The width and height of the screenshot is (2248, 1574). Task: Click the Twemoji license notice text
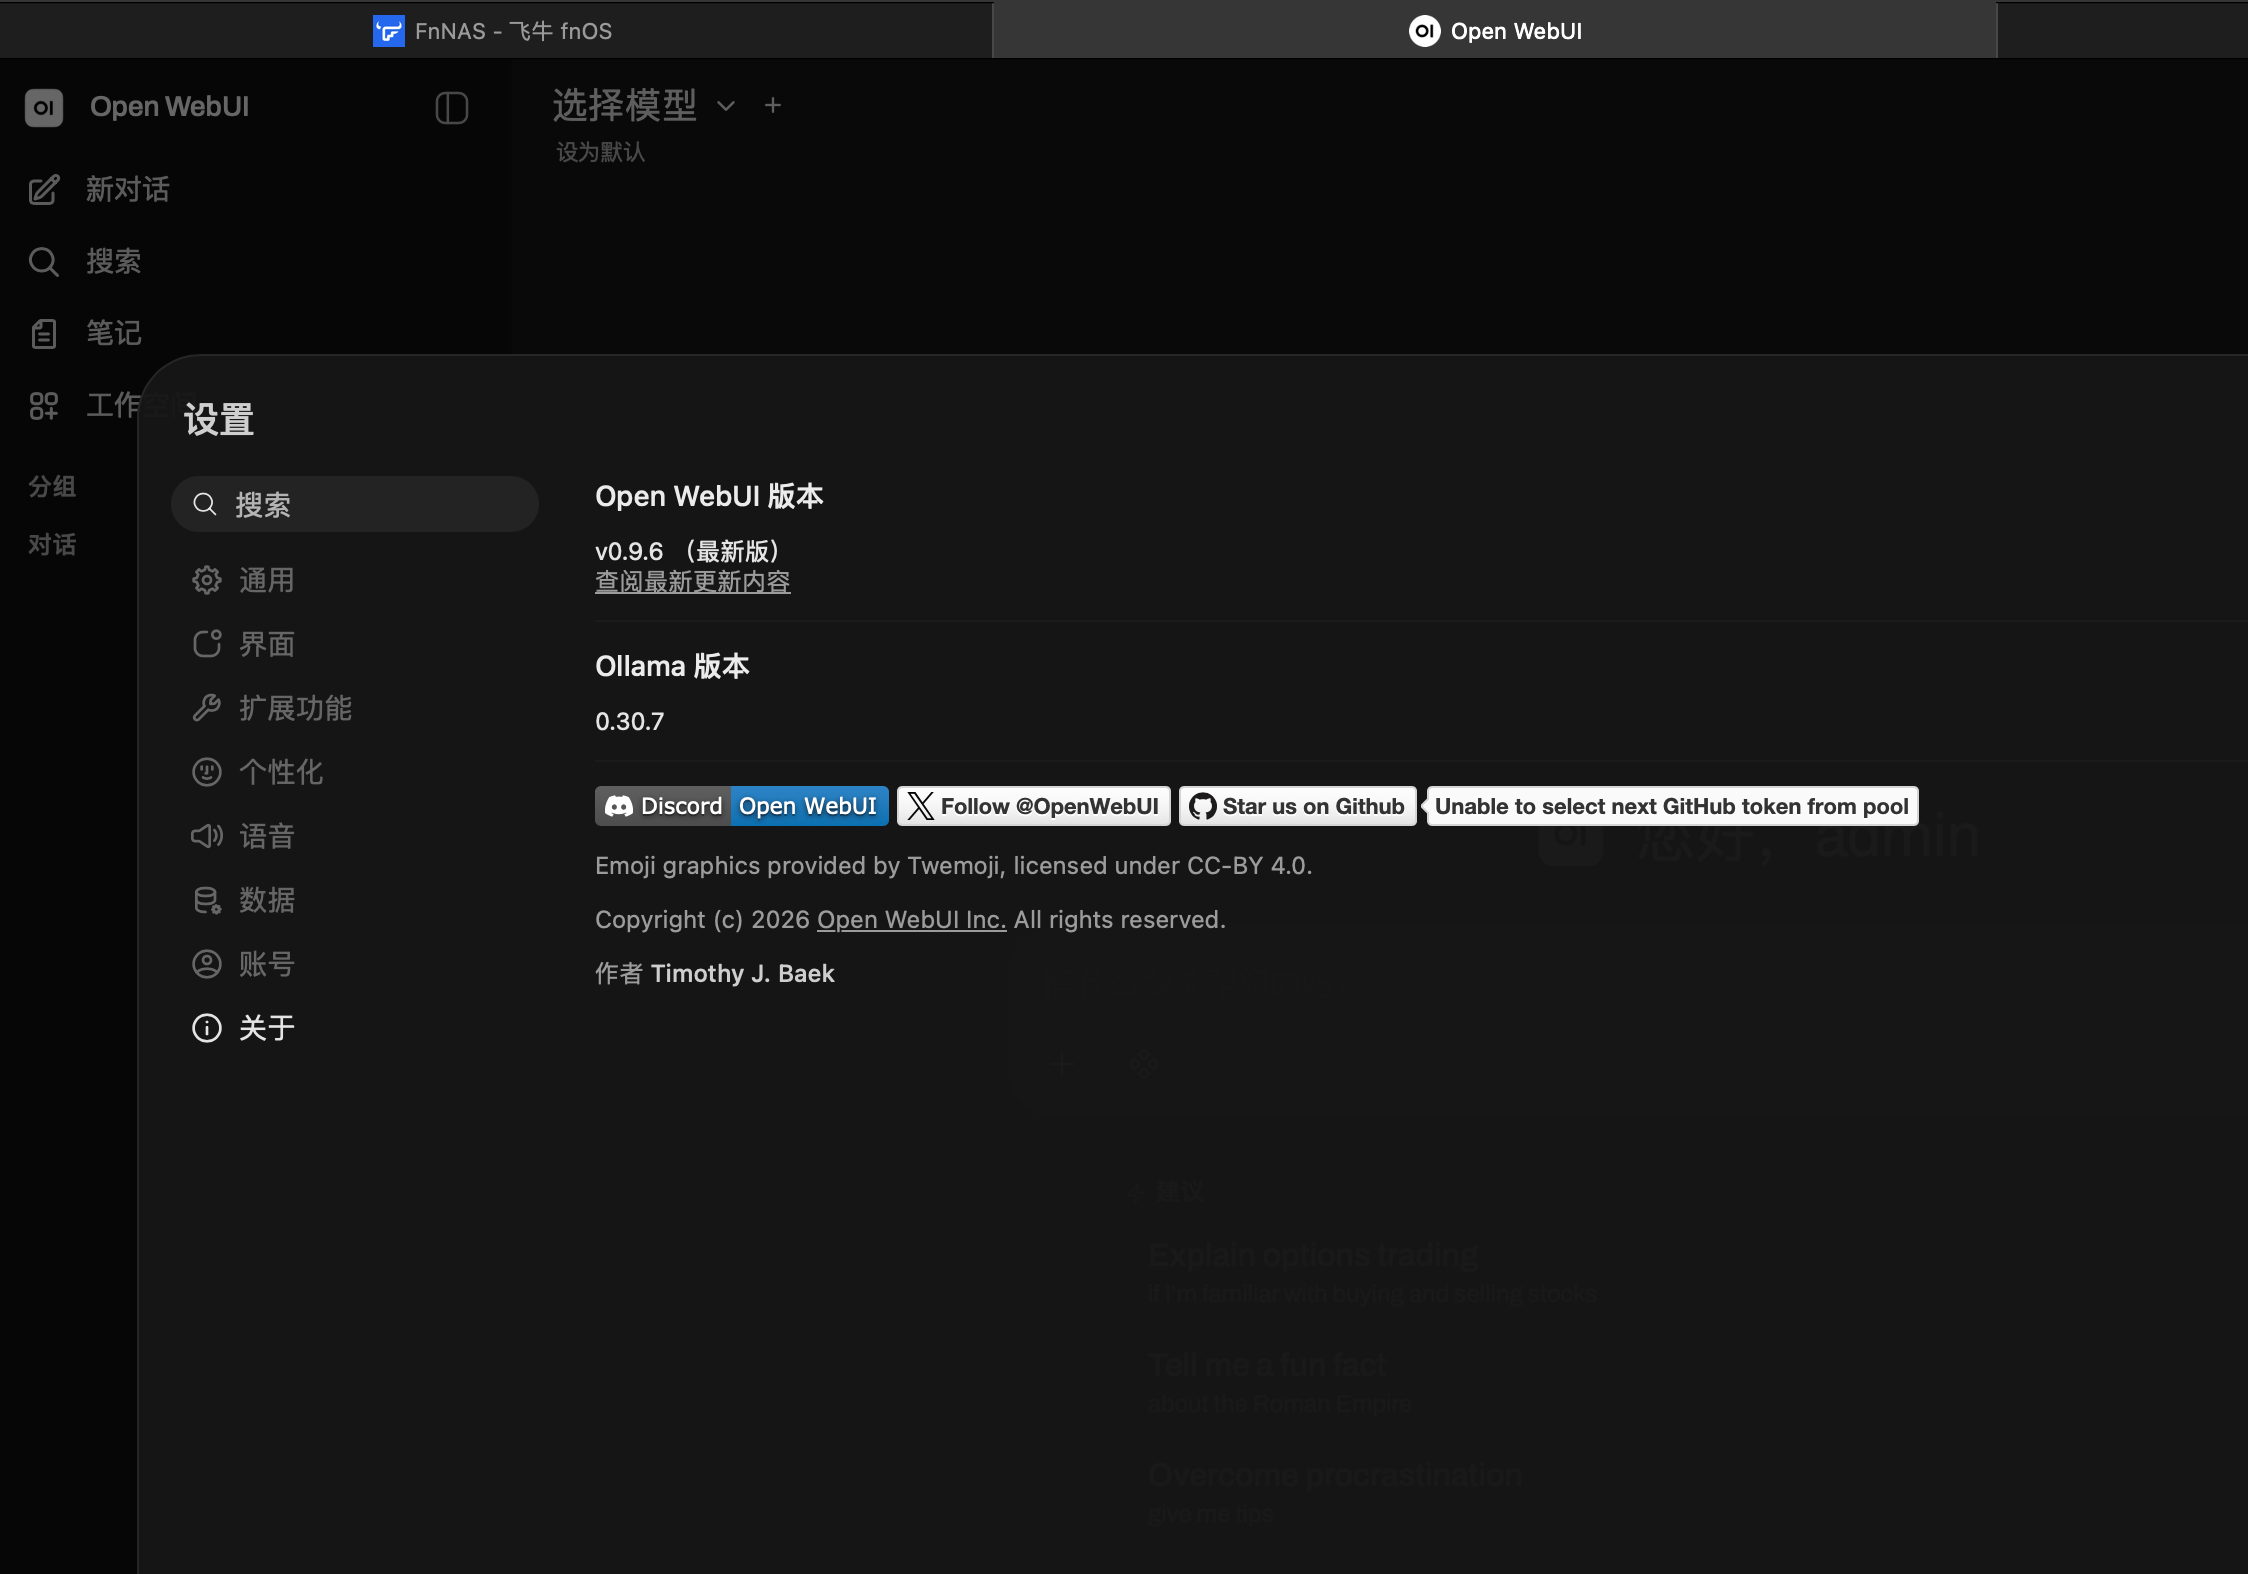pyautogui.click(x=954, y=866)
